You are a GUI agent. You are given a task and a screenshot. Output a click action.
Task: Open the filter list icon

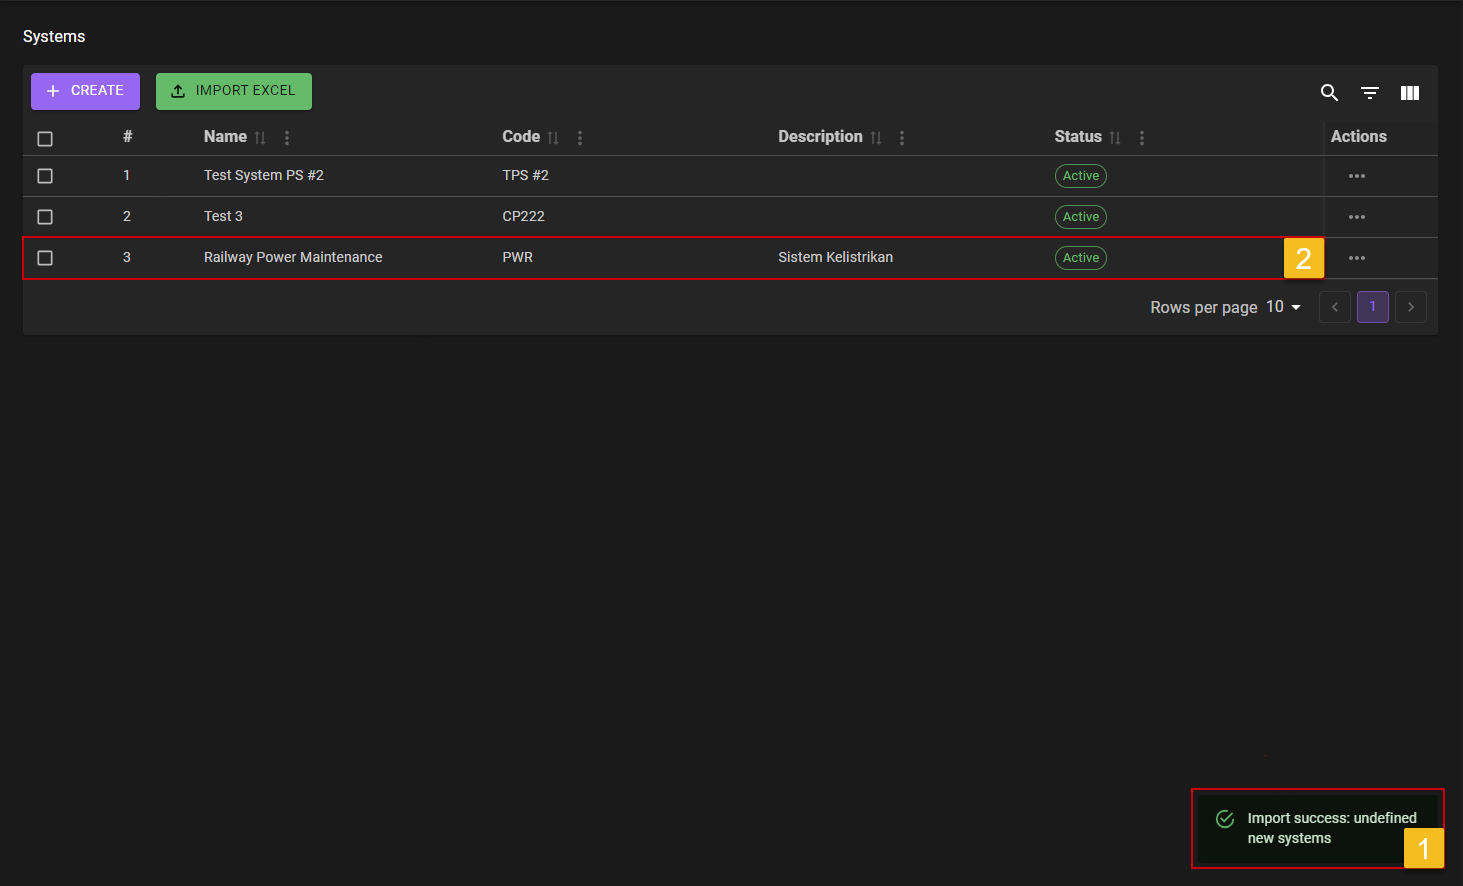[1370, 93]
